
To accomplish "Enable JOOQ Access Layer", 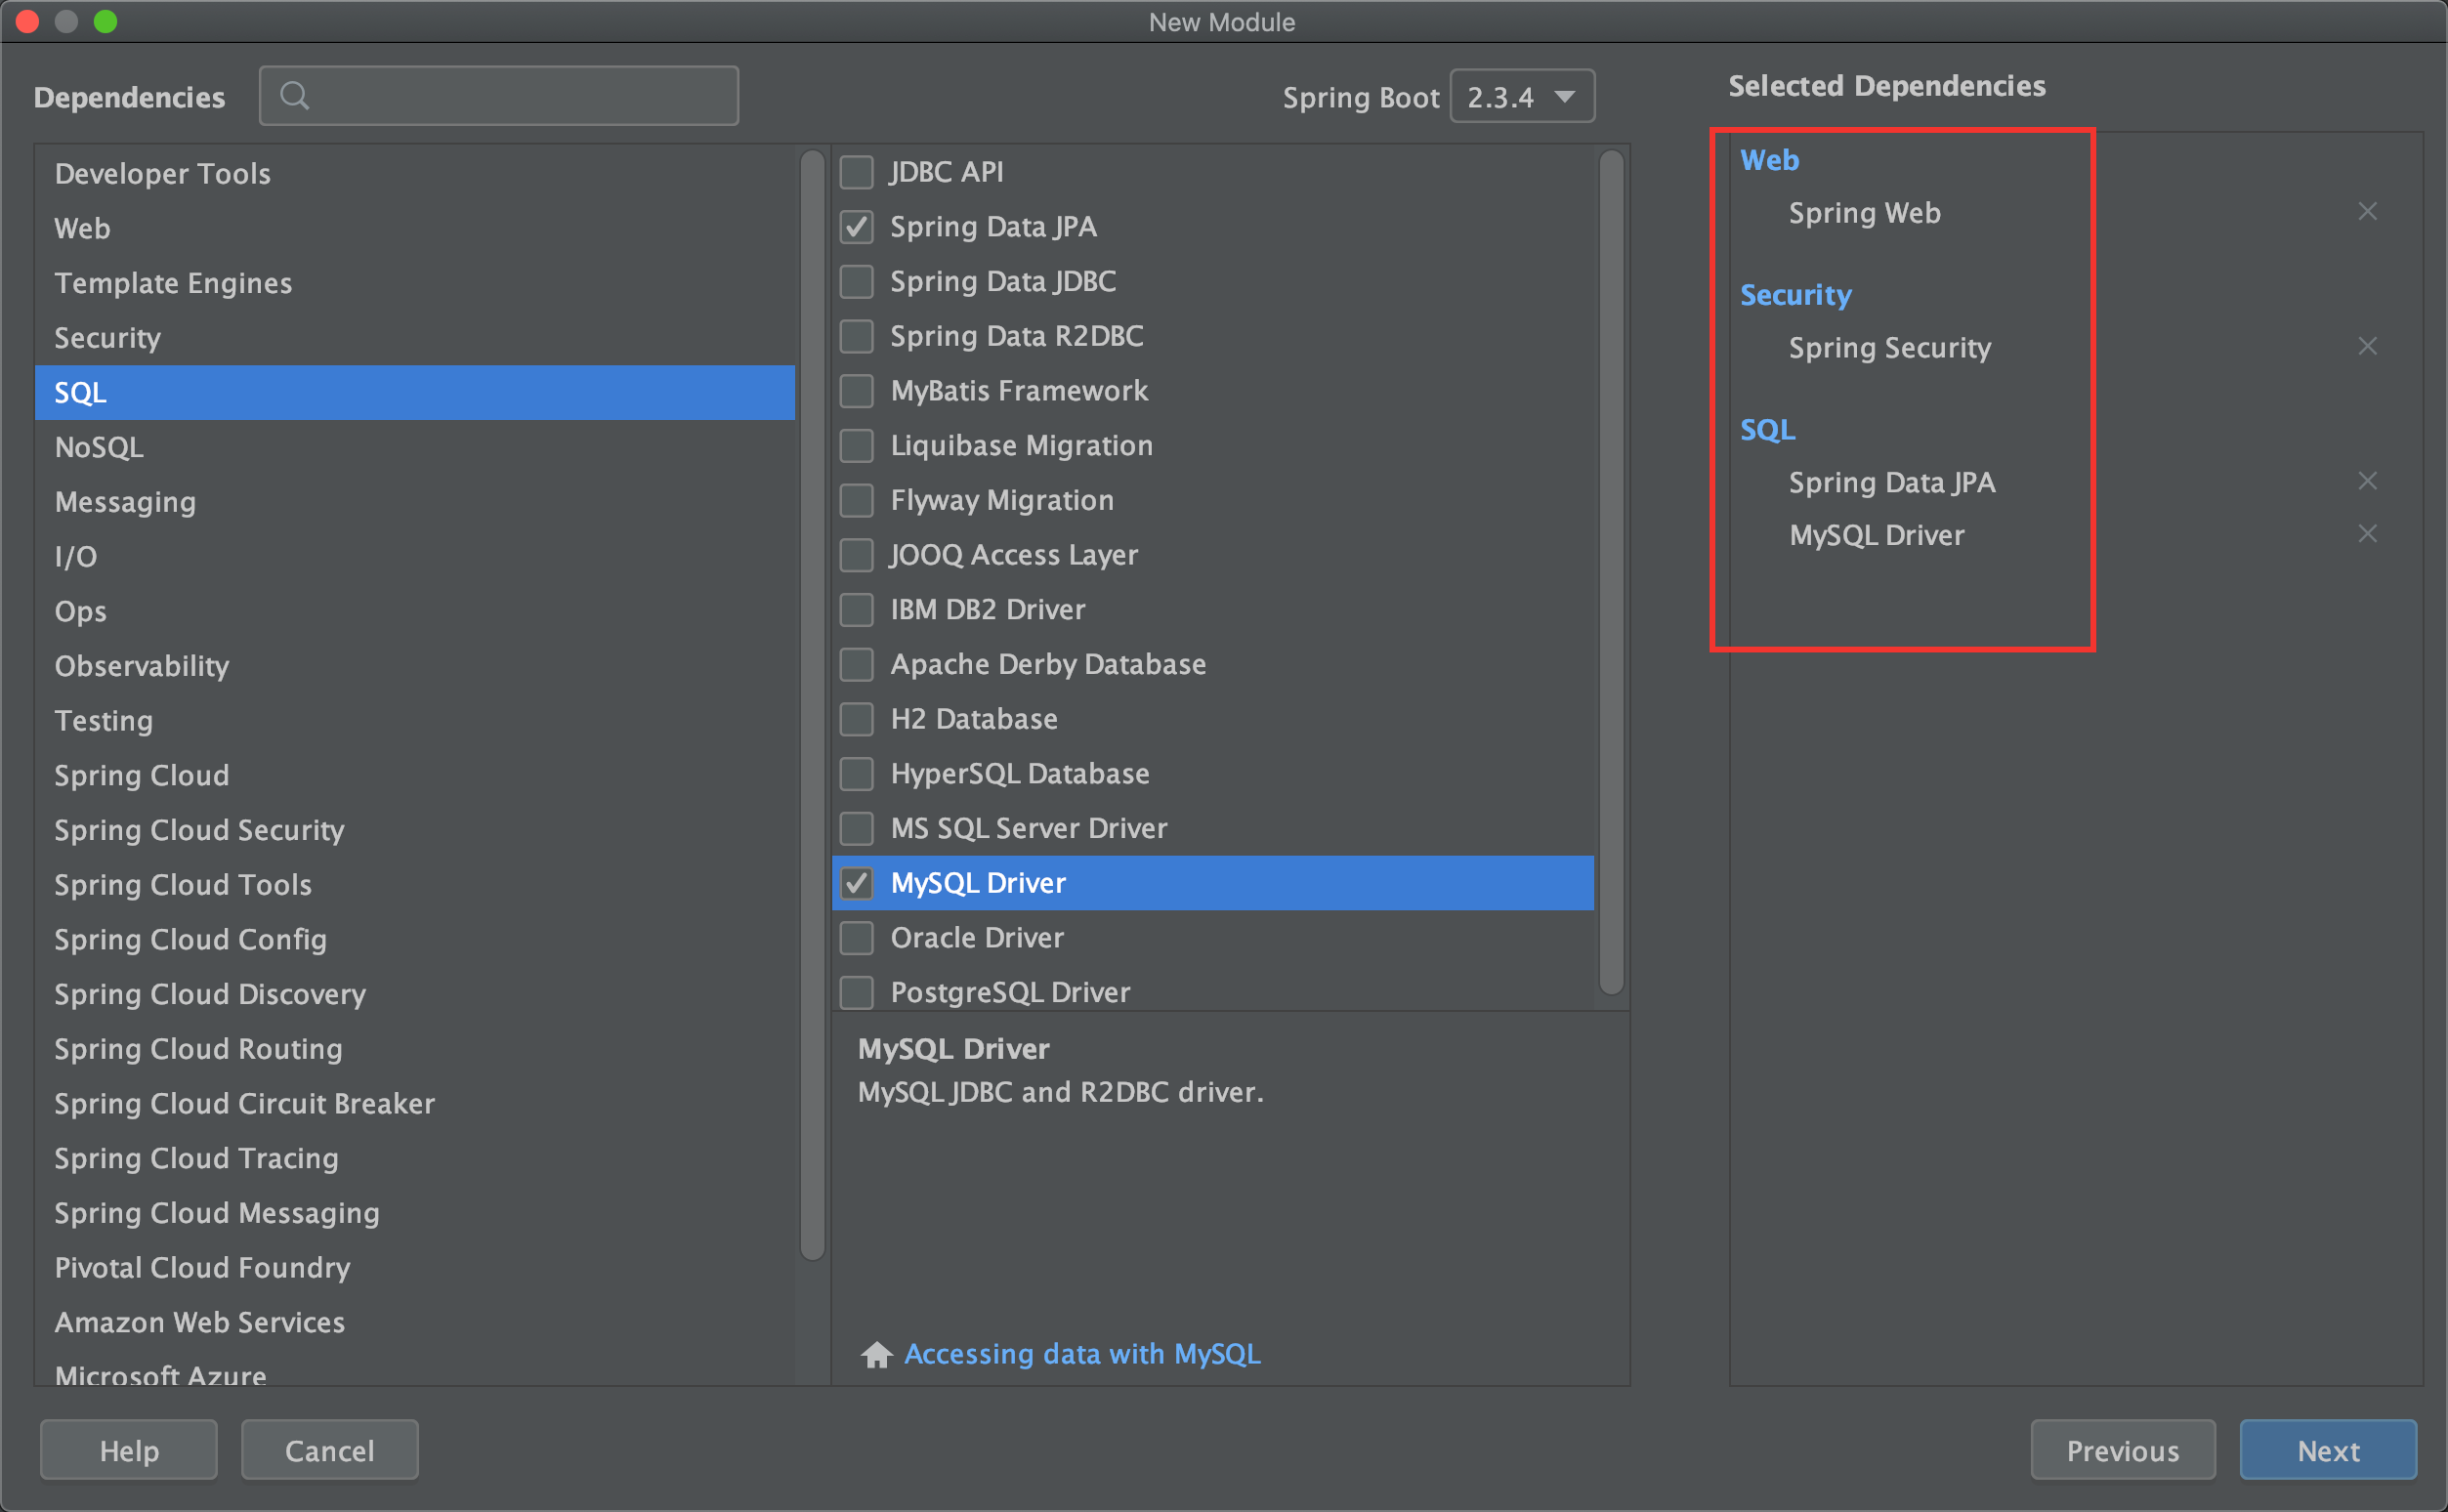I will pyautogui.click(x=856, y=555).
